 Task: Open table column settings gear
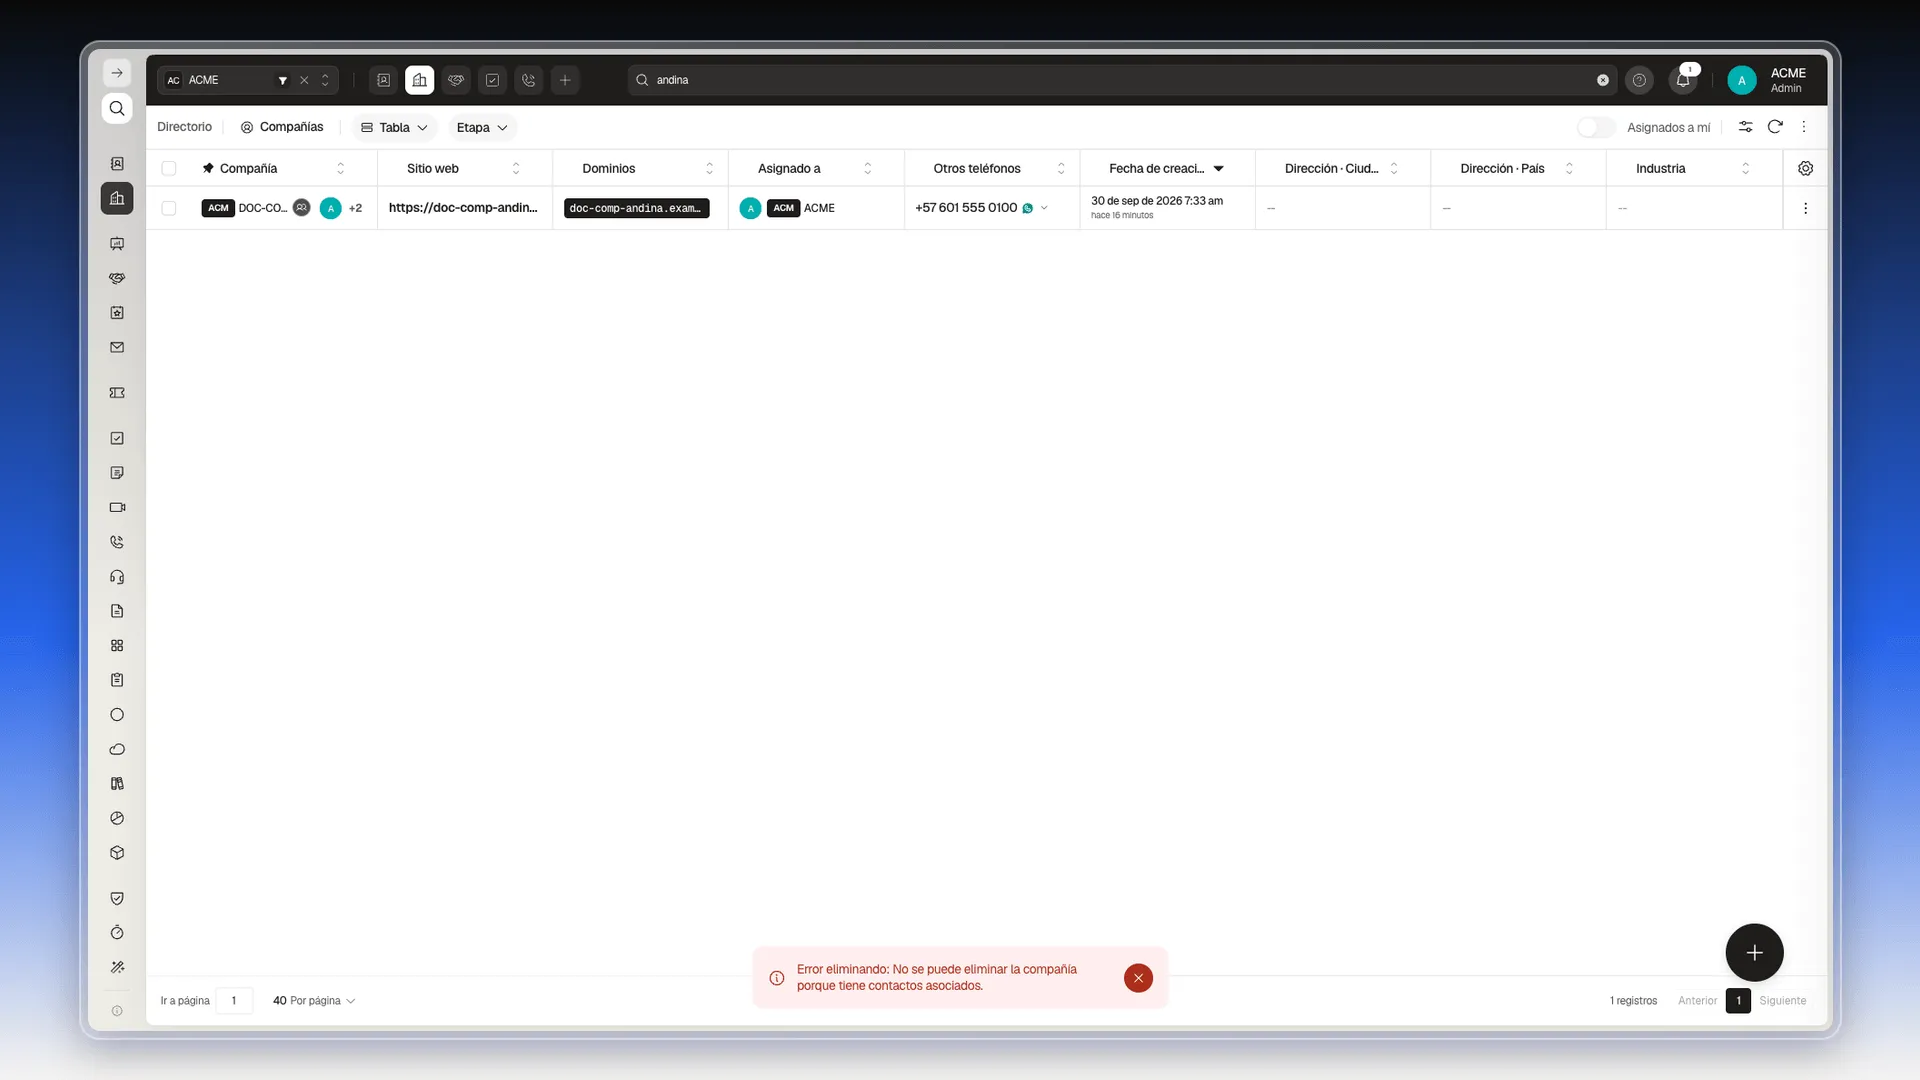(1805, 169)
